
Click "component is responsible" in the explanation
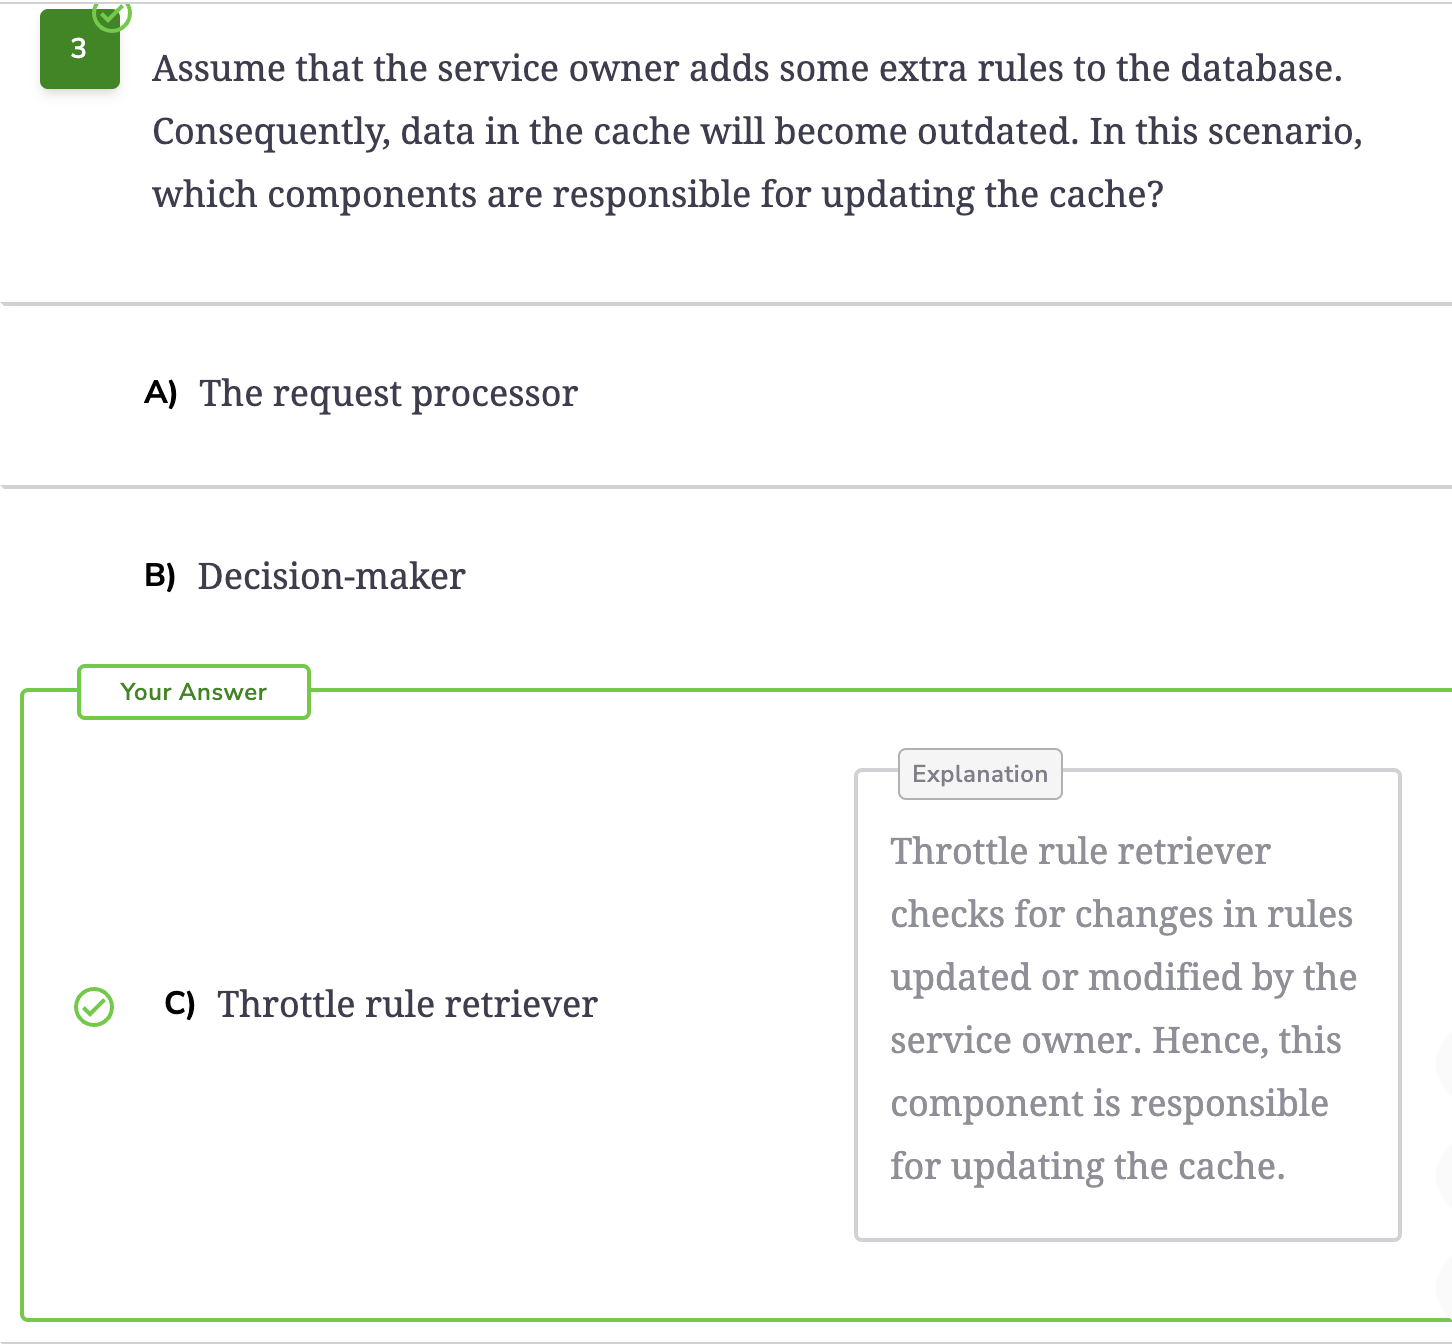pyautogui.click(x=1109, y=1104)
